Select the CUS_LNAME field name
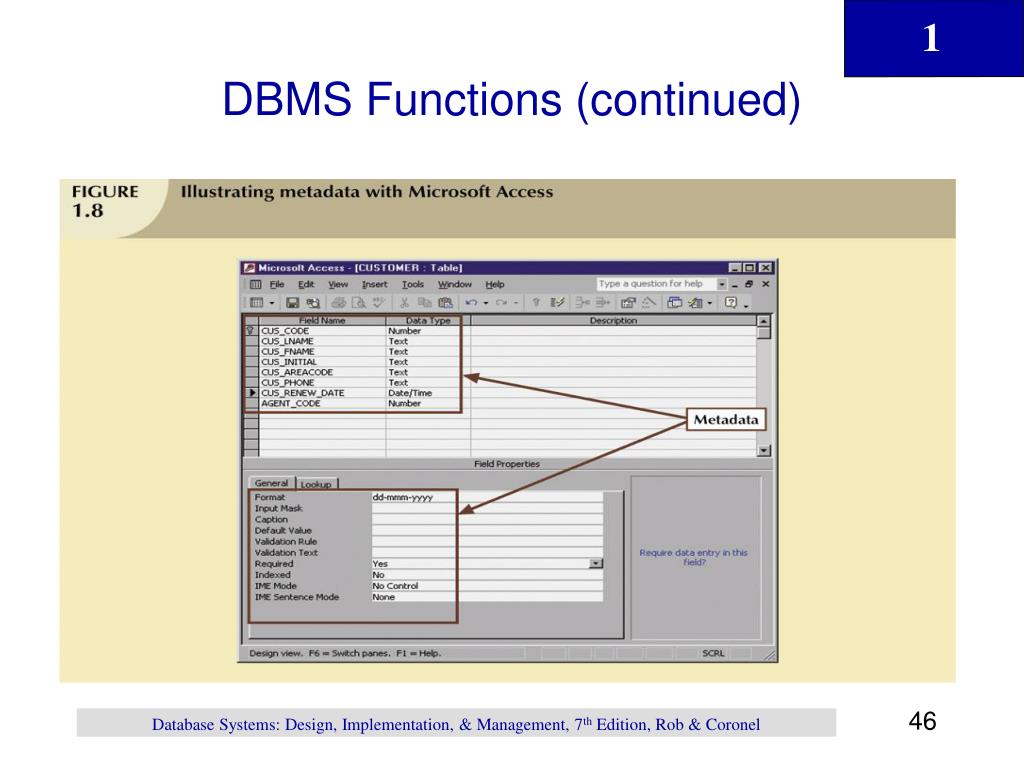 (287, 341)
